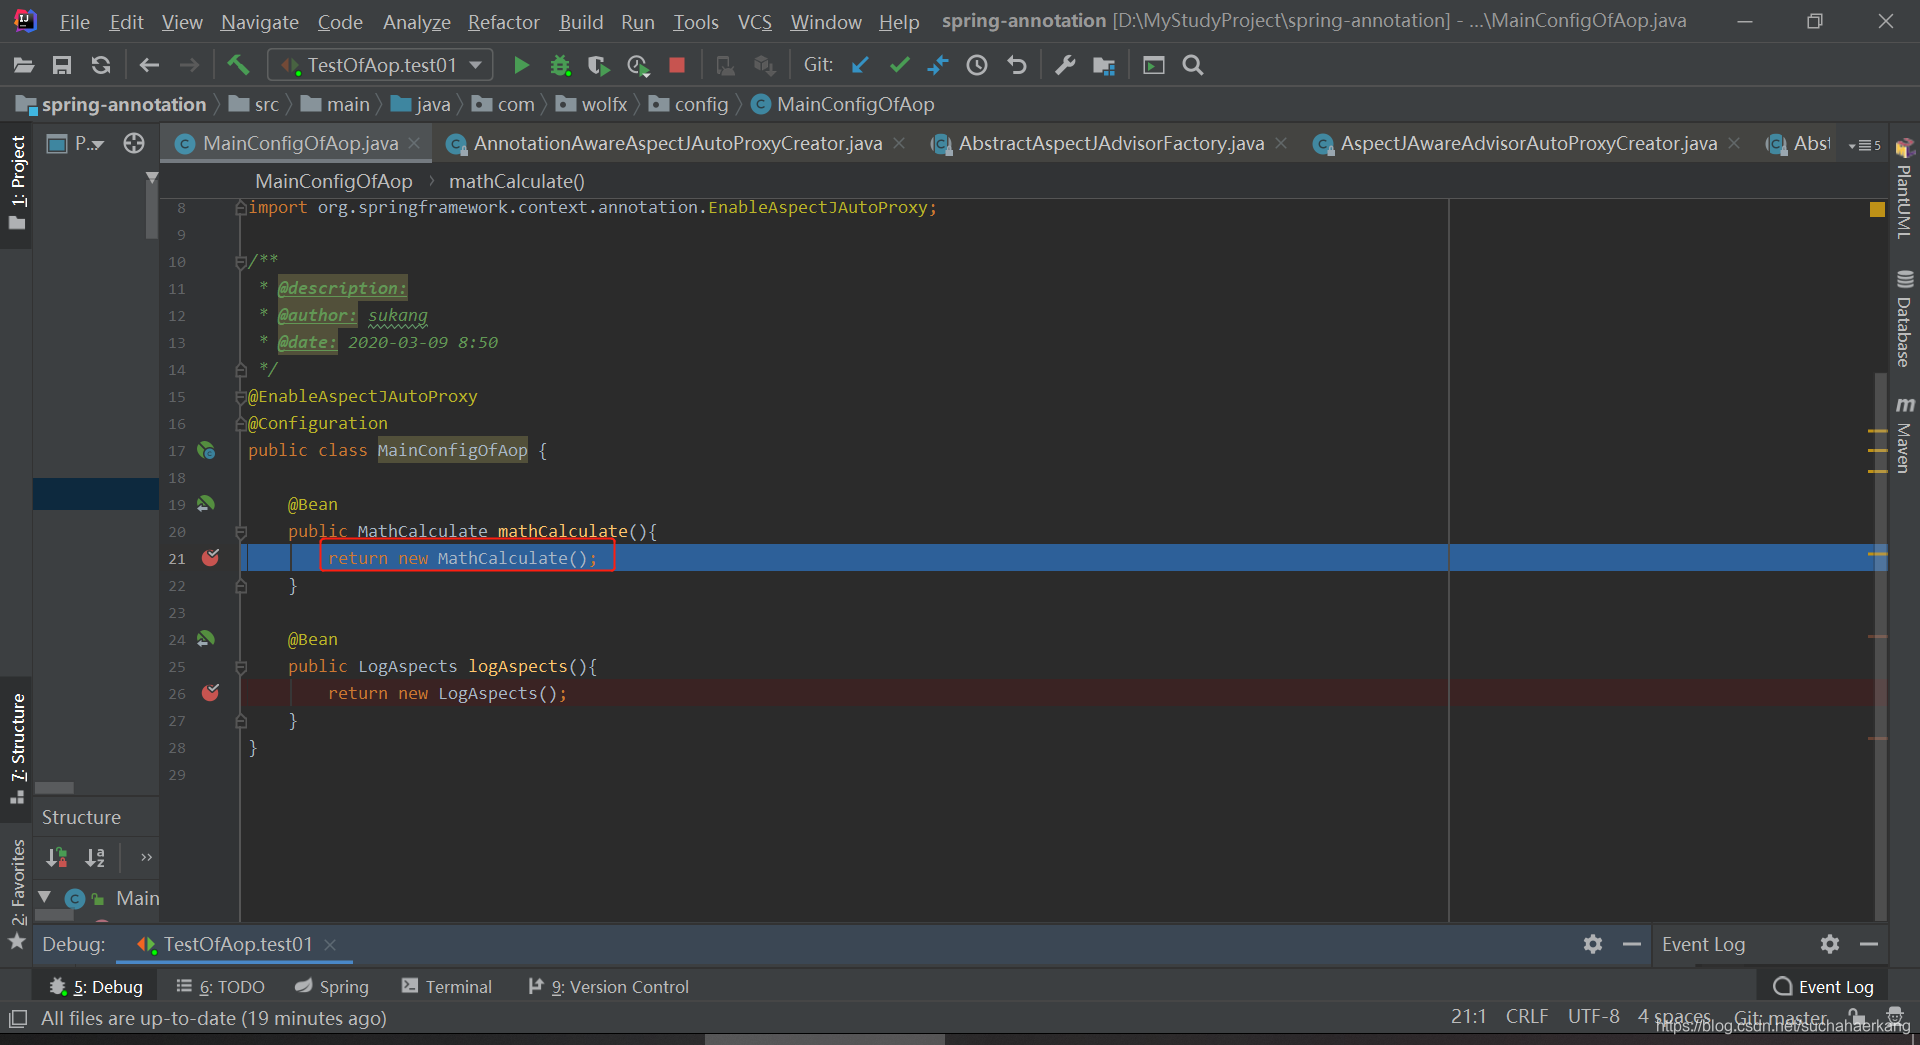Fold mathCalculate method at line 20
This screenshot has height=1045, width=1920.
[241, 532]
